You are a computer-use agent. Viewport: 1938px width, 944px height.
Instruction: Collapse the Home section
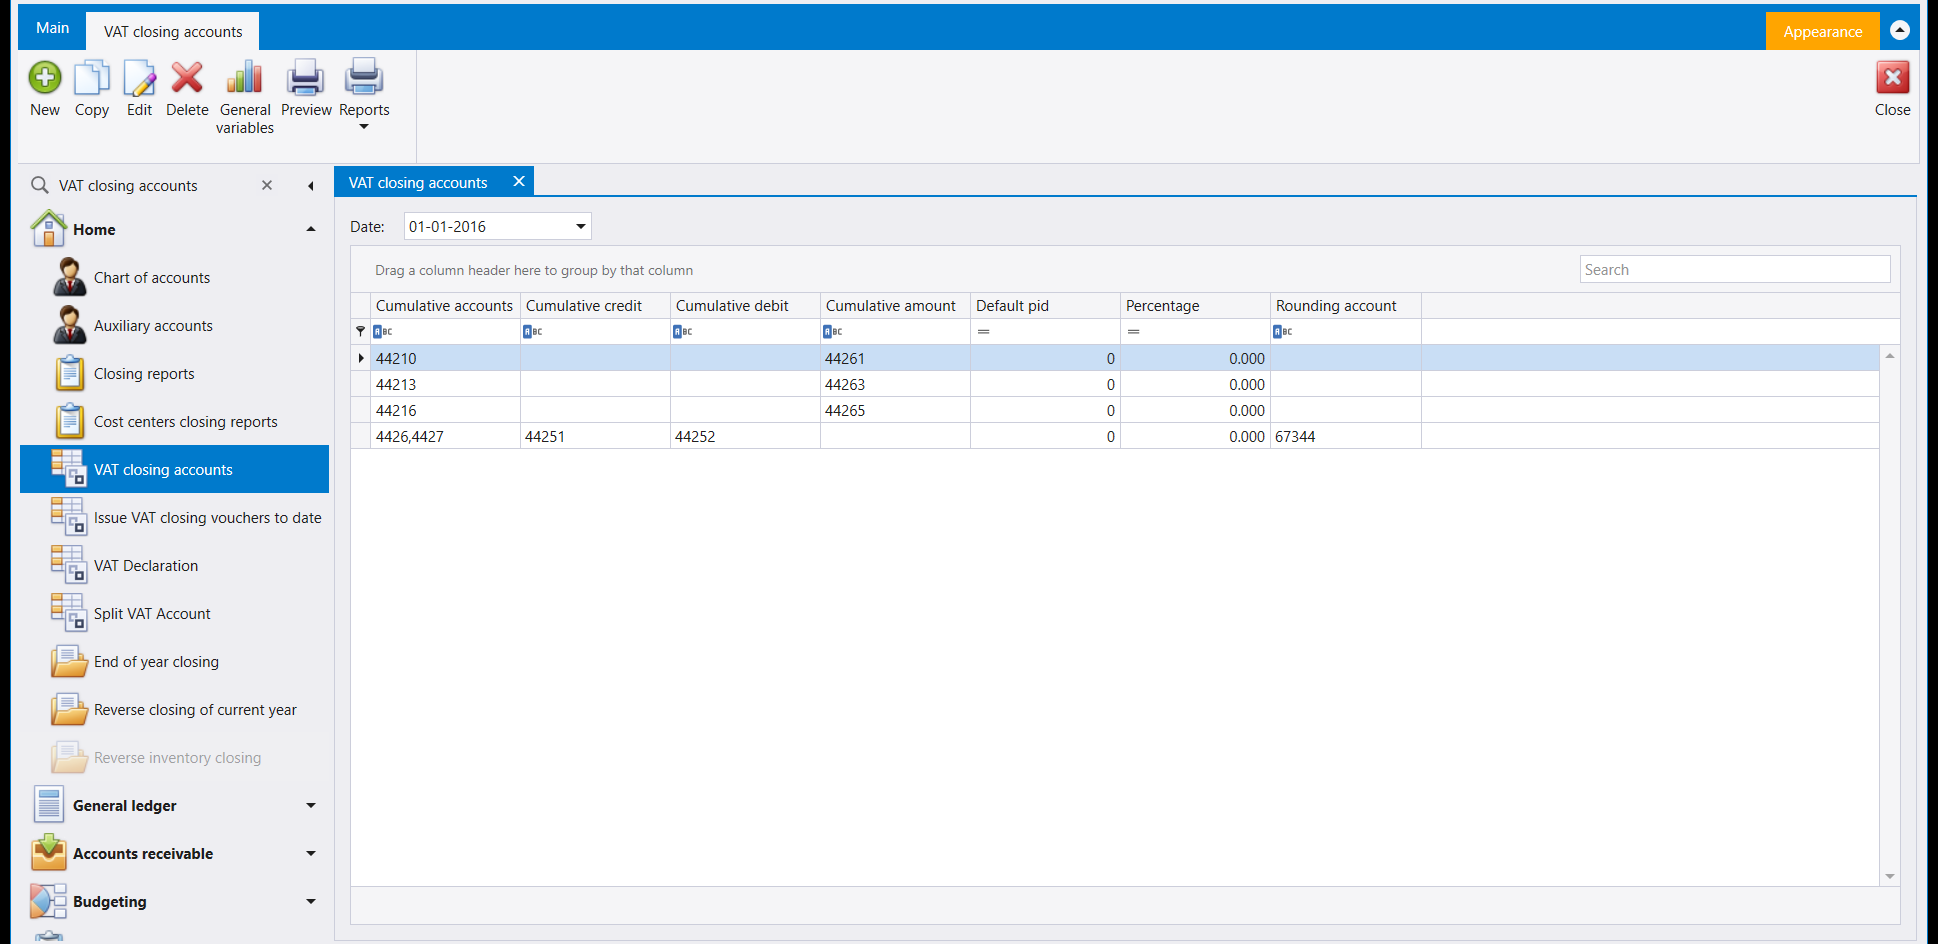coord(311,229)
